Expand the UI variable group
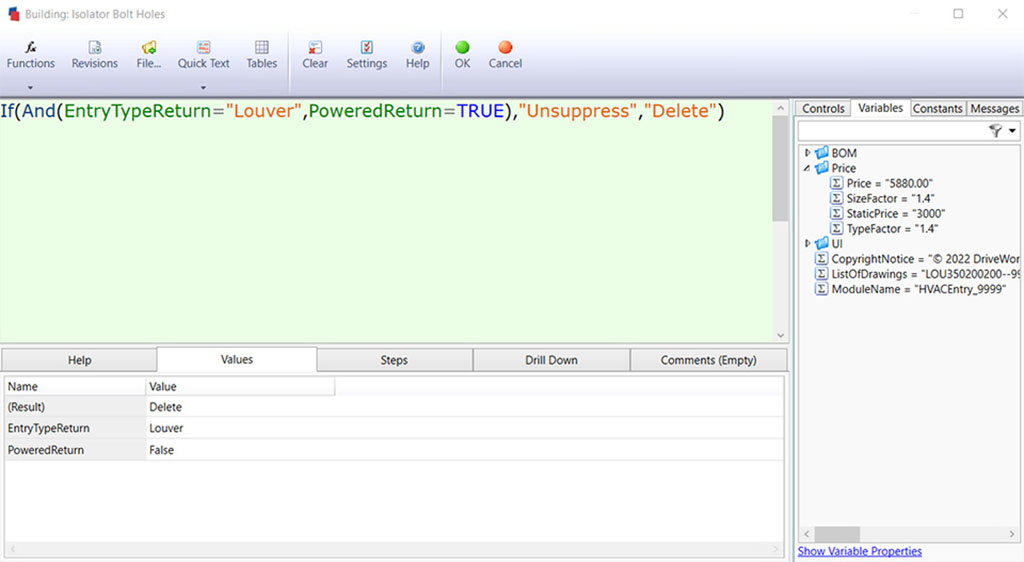Screen dimensions: 1024x562 click(808, 243)
